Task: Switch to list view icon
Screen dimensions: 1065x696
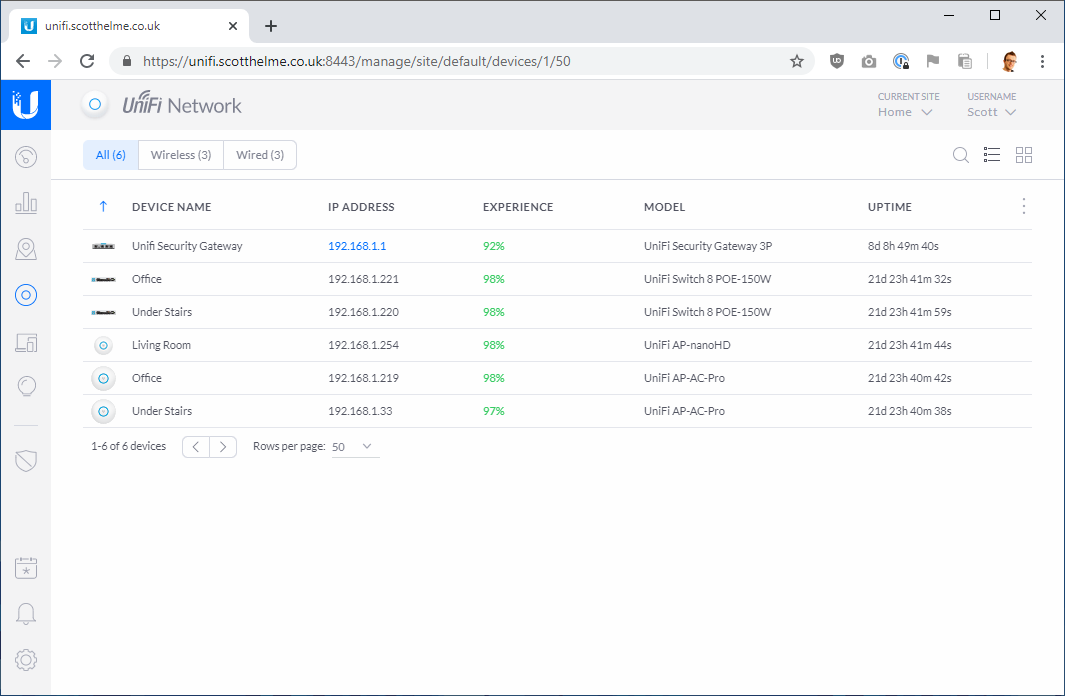Action: coord(992,155)
